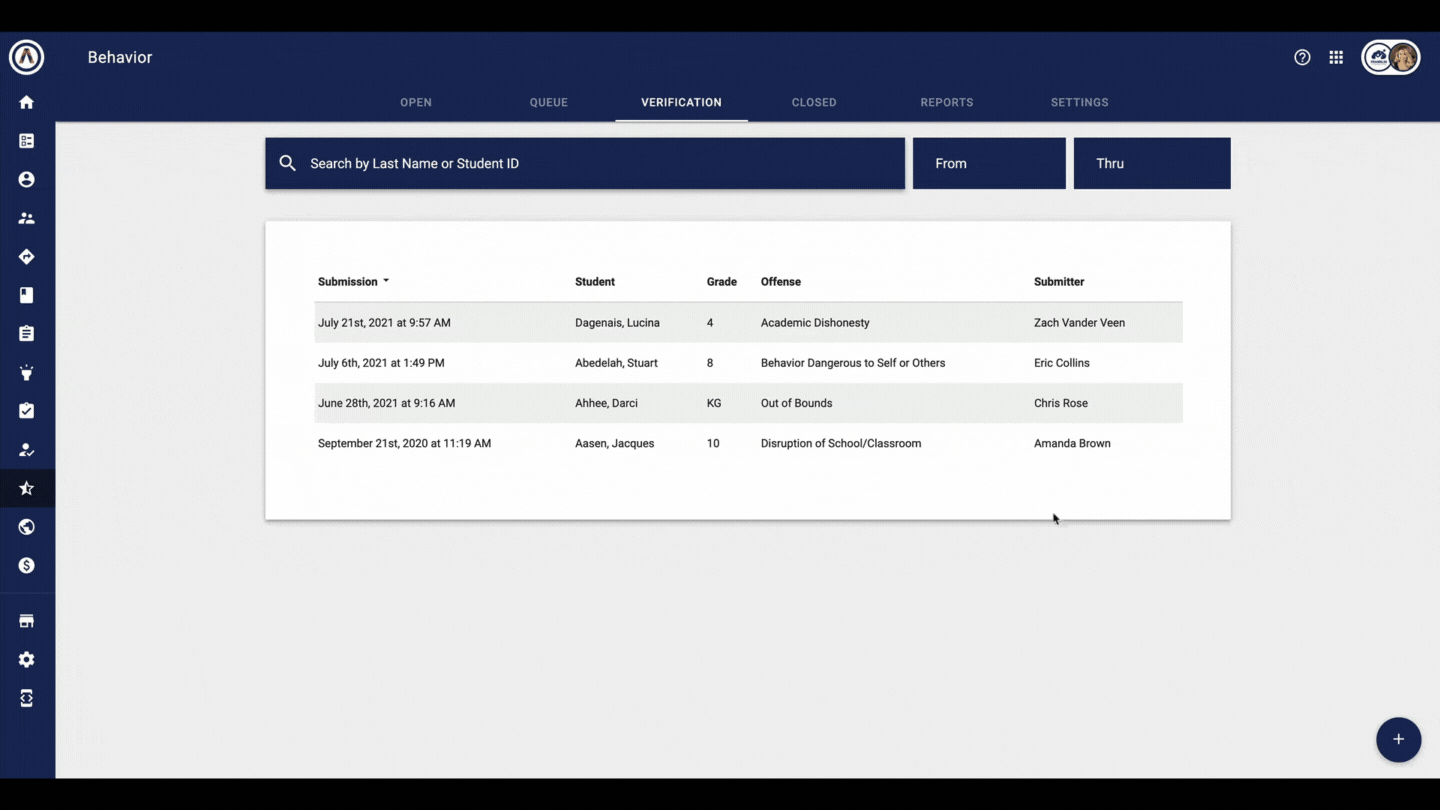Image resolution: width=1440 pixels, height=810 pixels.
Task: Open the From date picker
Action: click(988, 164)
